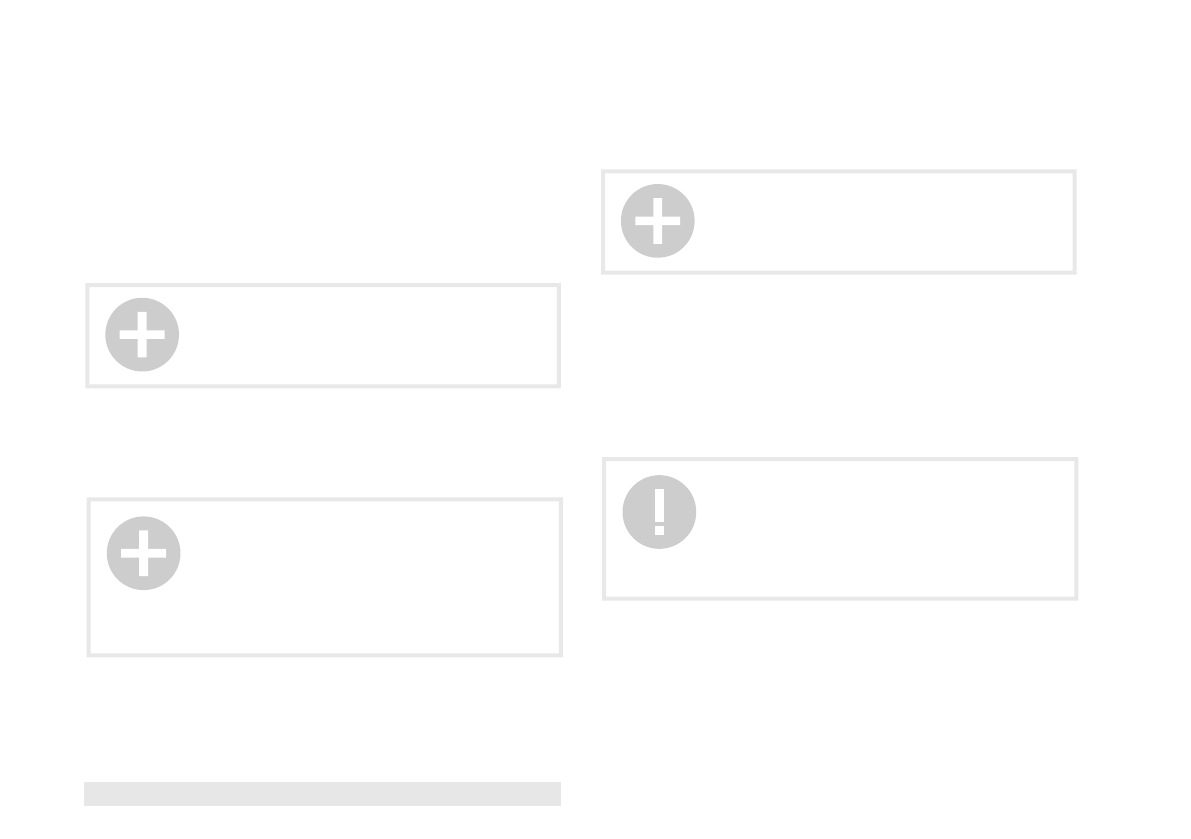Image resolution: width=1191 pixels, height=839 pixels.
Task: Click the blank area below the exclamation icon
Action: coord(659,573)
